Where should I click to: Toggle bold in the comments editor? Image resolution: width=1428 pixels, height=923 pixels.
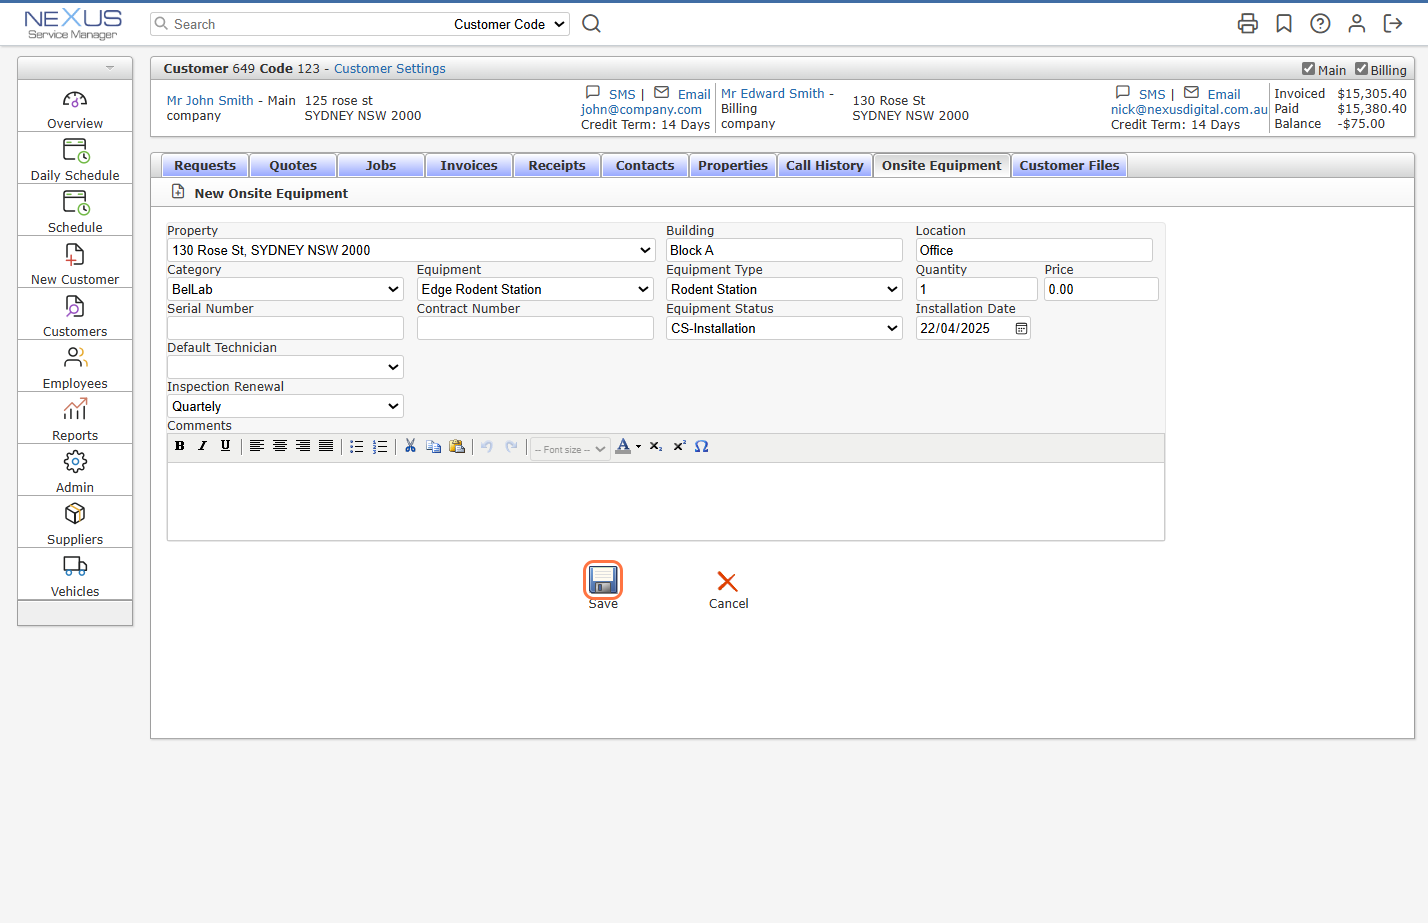coord(180,446)
